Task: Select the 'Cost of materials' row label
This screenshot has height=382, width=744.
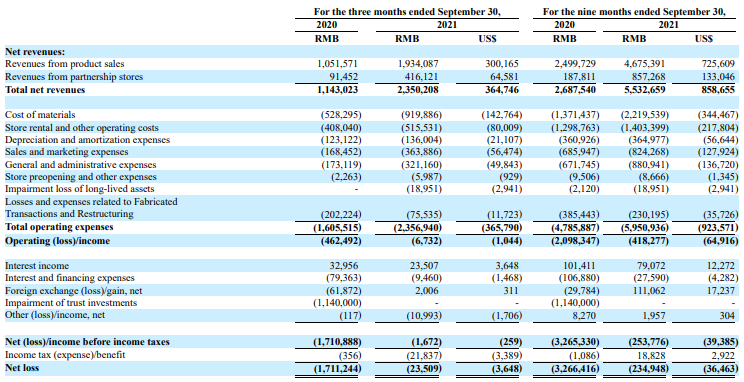Action: 40,115
